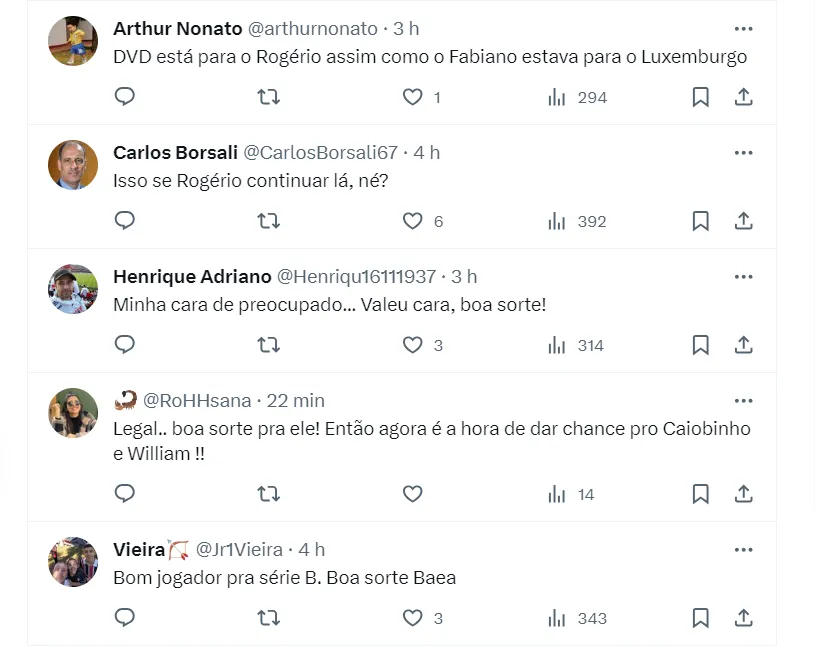Open Carlos Borsali's profile name link
Screen dimensions: 815x646
(x=175, y=152)
